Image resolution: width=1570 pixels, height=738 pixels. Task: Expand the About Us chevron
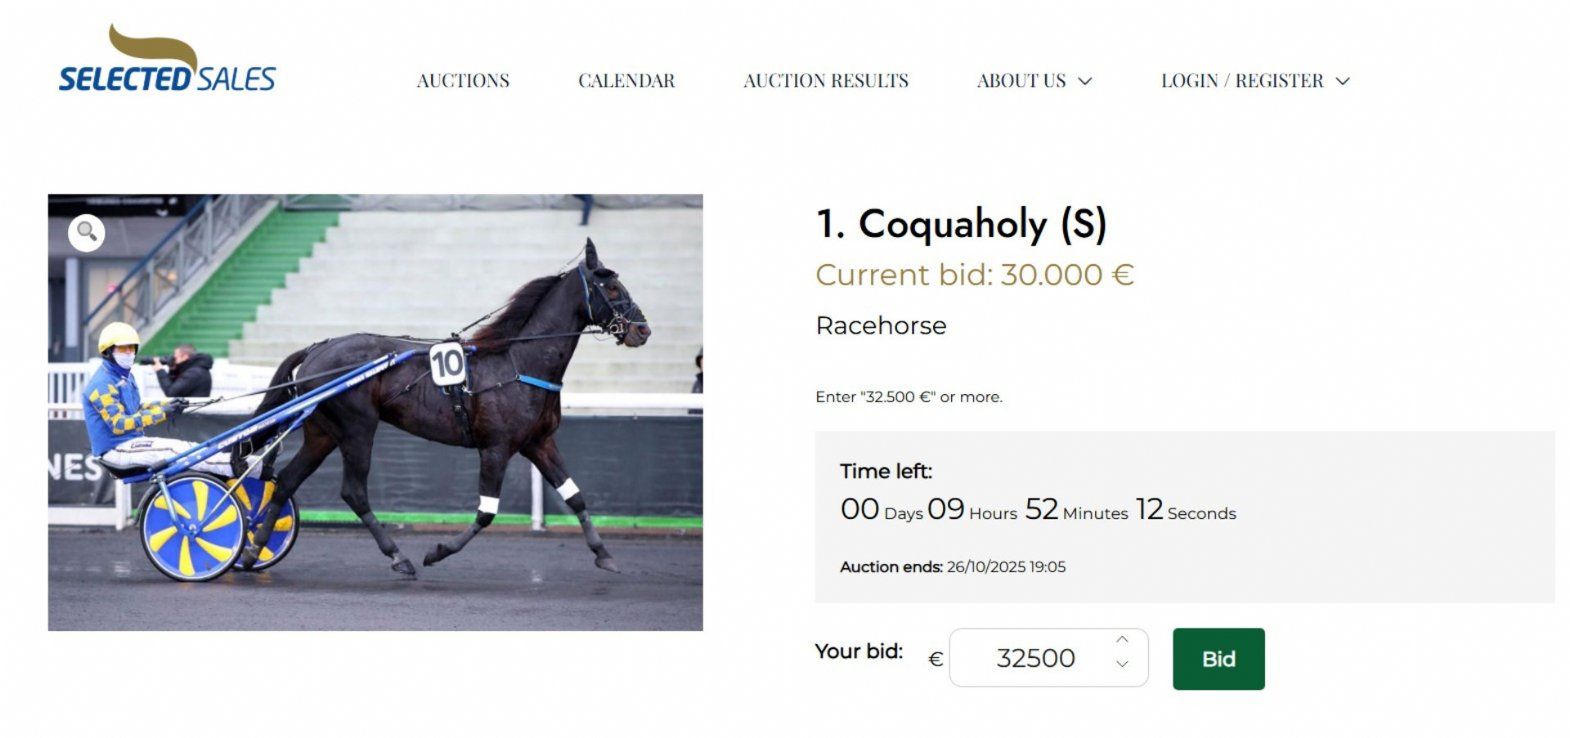[1085, 81]
